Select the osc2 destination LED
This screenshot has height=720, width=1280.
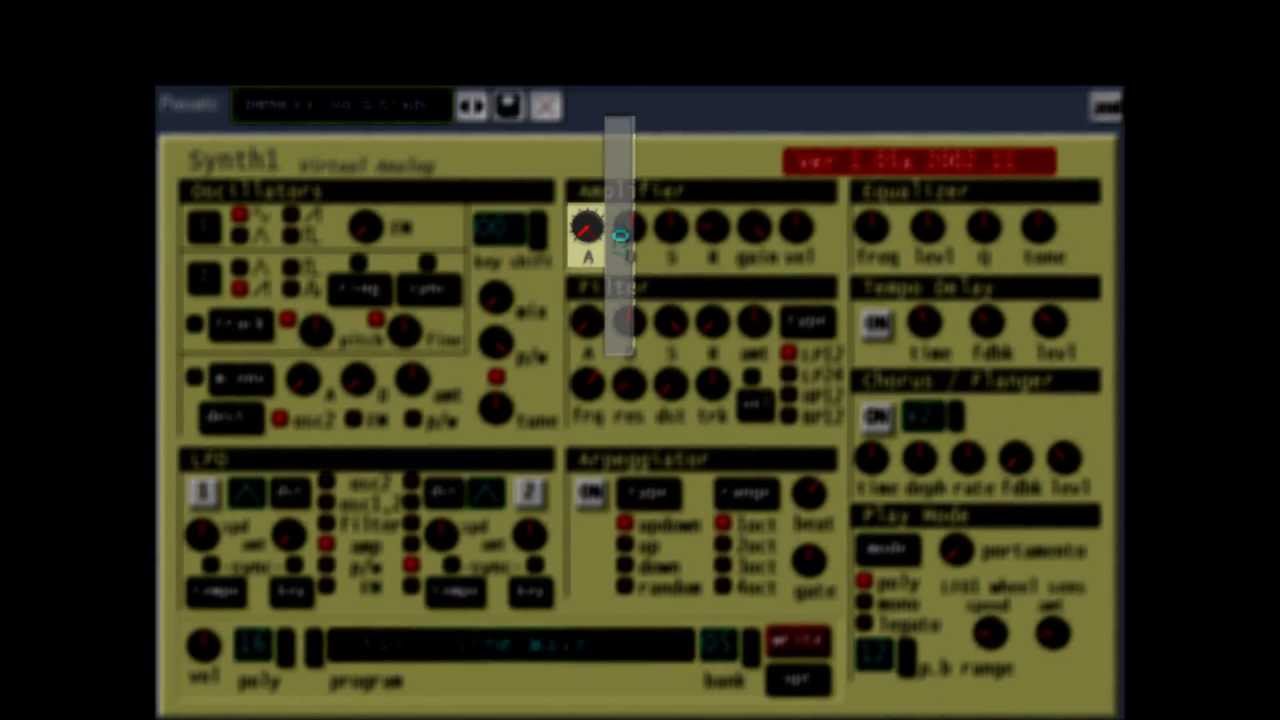(280, 419)
